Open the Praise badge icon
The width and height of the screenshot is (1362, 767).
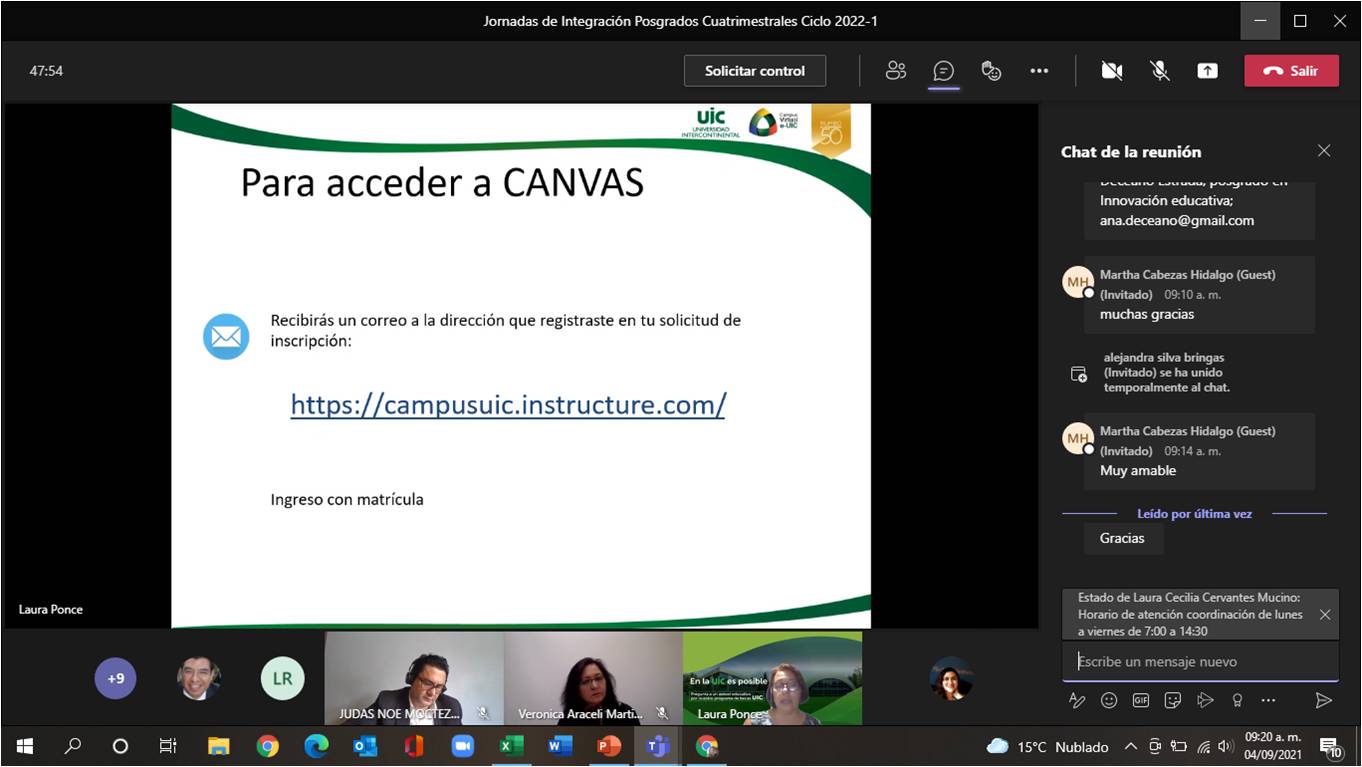pyautogui.click(x=1237, y=701)
